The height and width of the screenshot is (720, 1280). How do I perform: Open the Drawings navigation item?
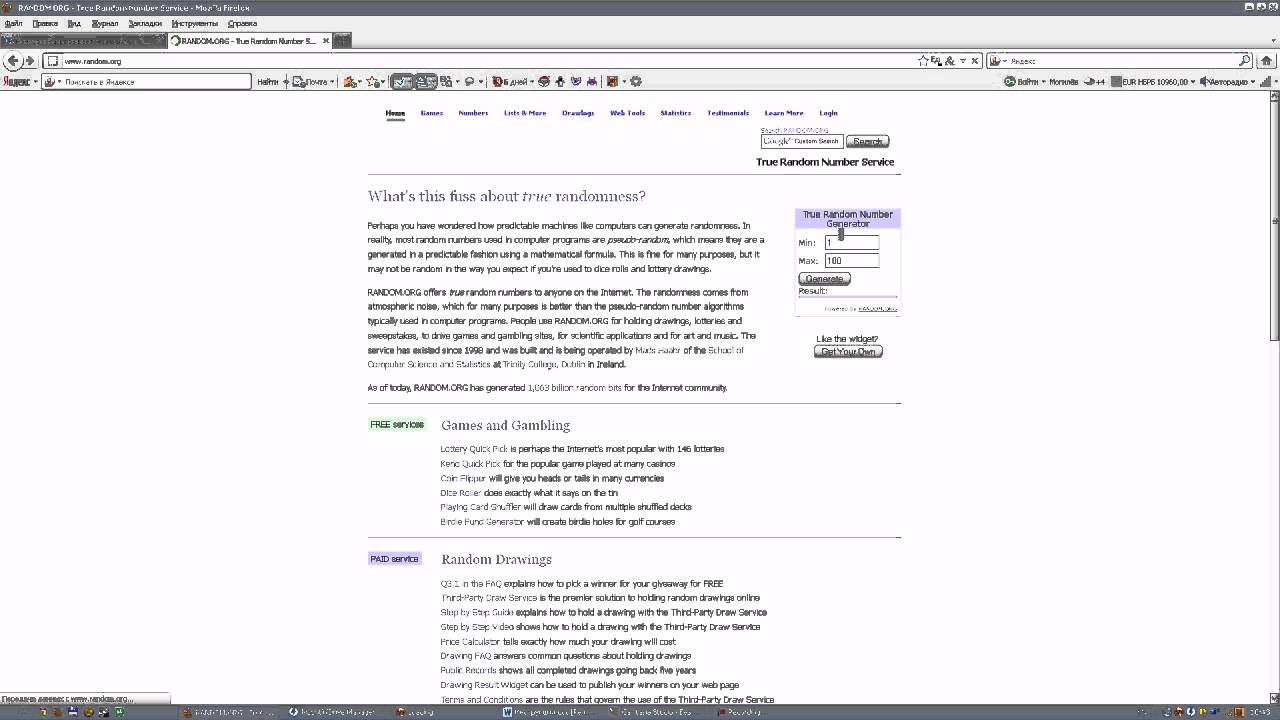(578, 113)
